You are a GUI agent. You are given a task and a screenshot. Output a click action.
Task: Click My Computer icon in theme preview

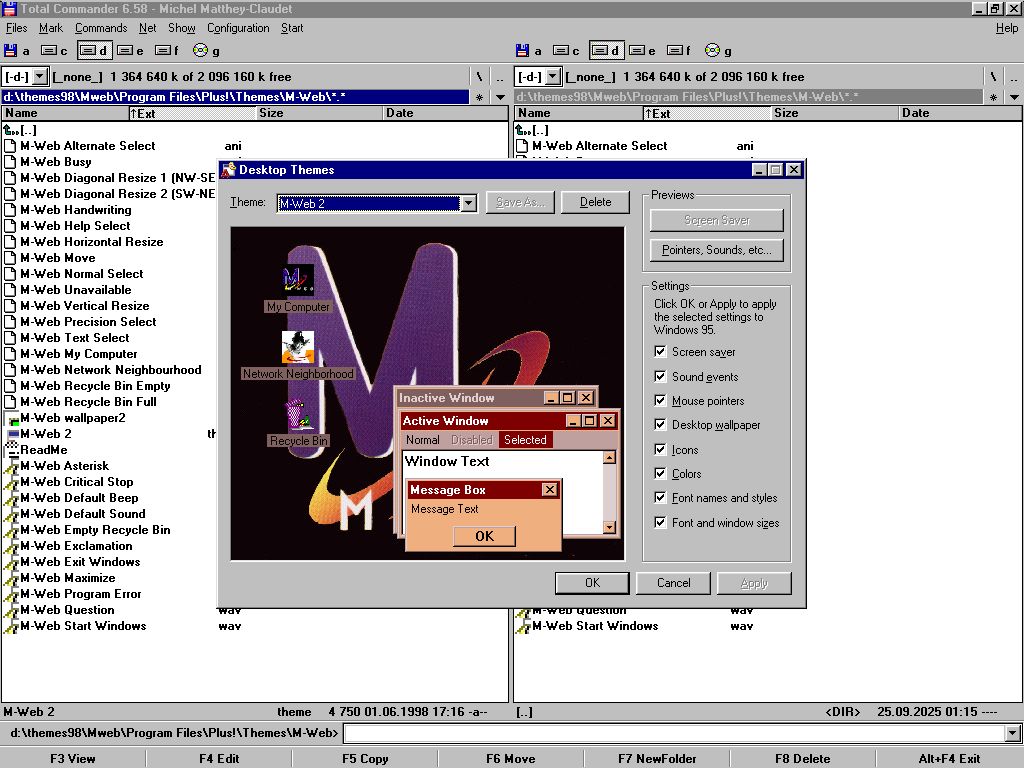(x=298, y=281)
